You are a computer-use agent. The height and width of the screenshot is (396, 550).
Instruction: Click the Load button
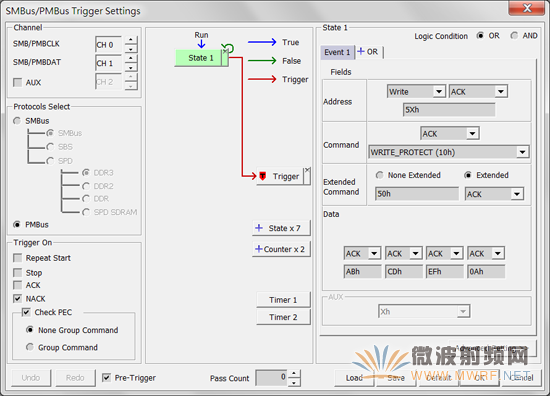coord(354,378)
